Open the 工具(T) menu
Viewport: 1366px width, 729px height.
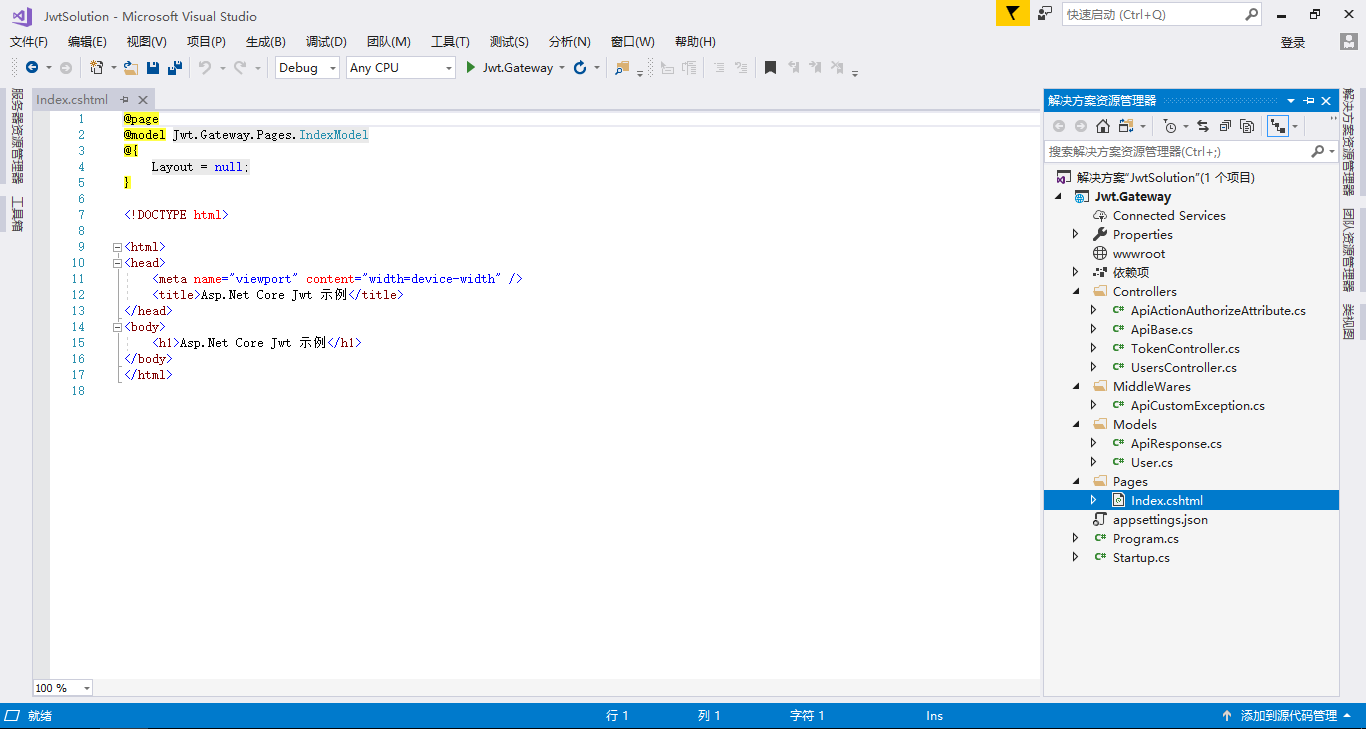point(450,41)
